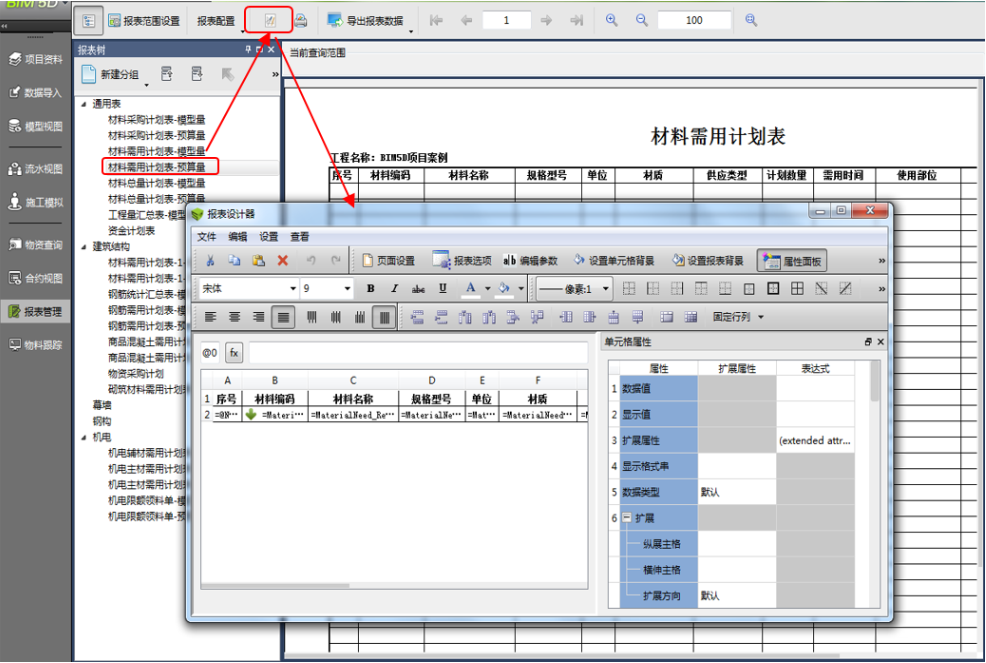Apply outer thick box border icon

coord(773,289)
